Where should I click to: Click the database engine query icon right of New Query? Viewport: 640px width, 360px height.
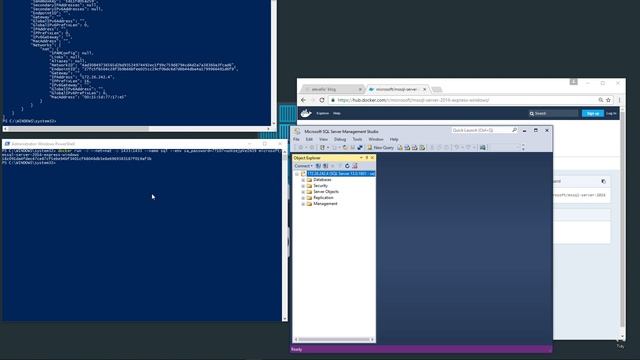[x=400, y=147]
